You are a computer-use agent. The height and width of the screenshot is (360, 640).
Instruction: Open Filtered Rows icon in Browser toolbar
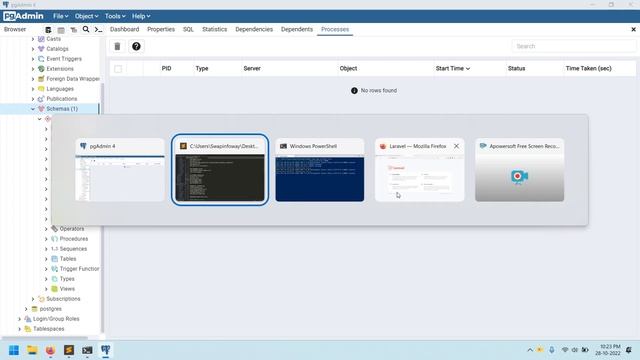73,30
